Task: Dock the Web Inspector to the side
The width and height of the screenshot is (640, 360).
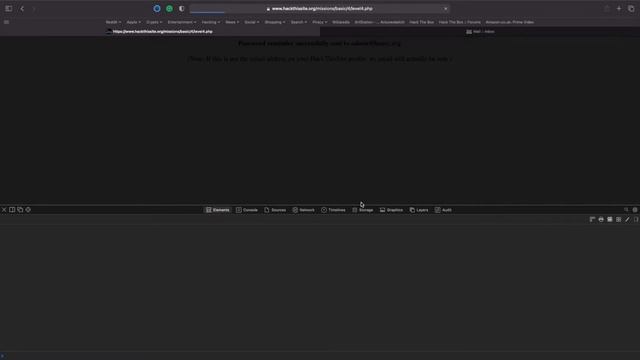Action: 12,210
